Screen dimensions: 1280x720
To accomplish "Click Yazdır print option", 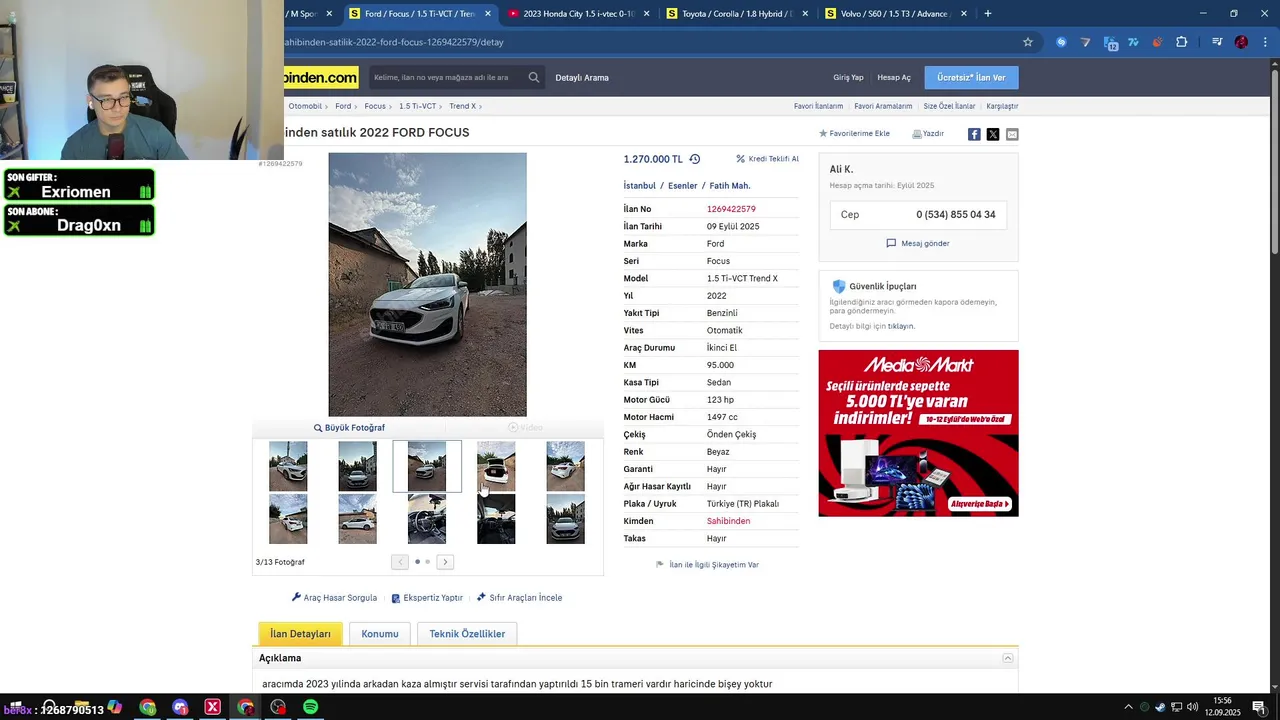I will pyautogui.click(x=928, y=133).
